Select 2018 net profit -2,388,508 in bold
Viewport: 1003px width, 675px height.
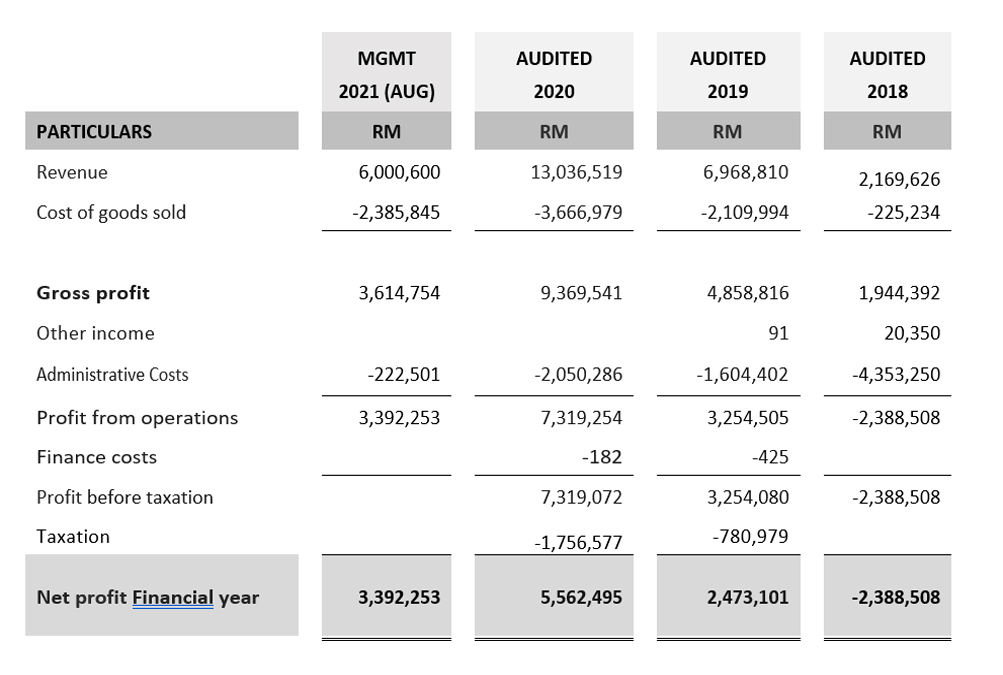pyautogui.click(x=896, y=597)
